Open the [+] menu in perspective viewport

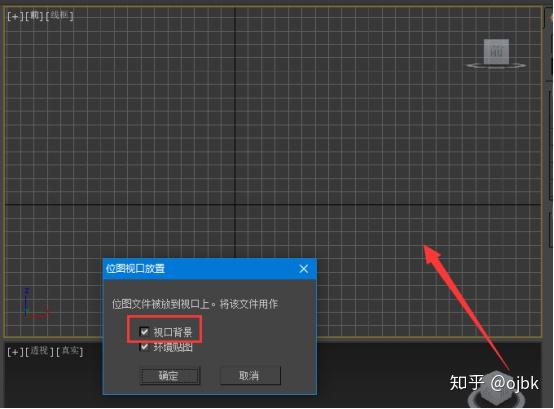[x=15, y=352]
